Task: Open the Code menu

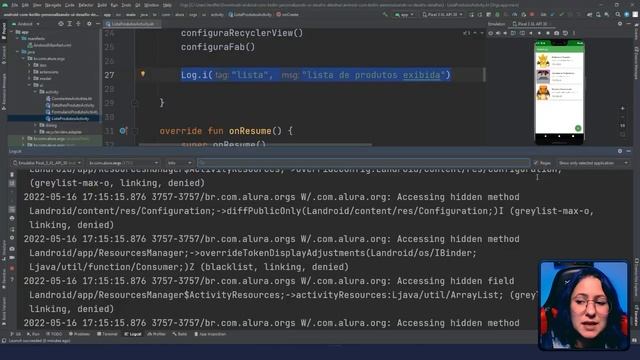Action: pyautogui.click(x=70, y=5)
